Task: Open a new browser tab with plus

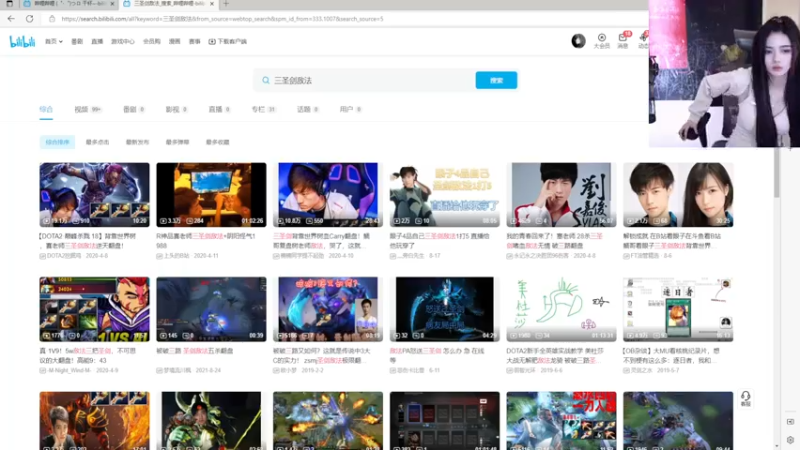Action: [226, 4]
